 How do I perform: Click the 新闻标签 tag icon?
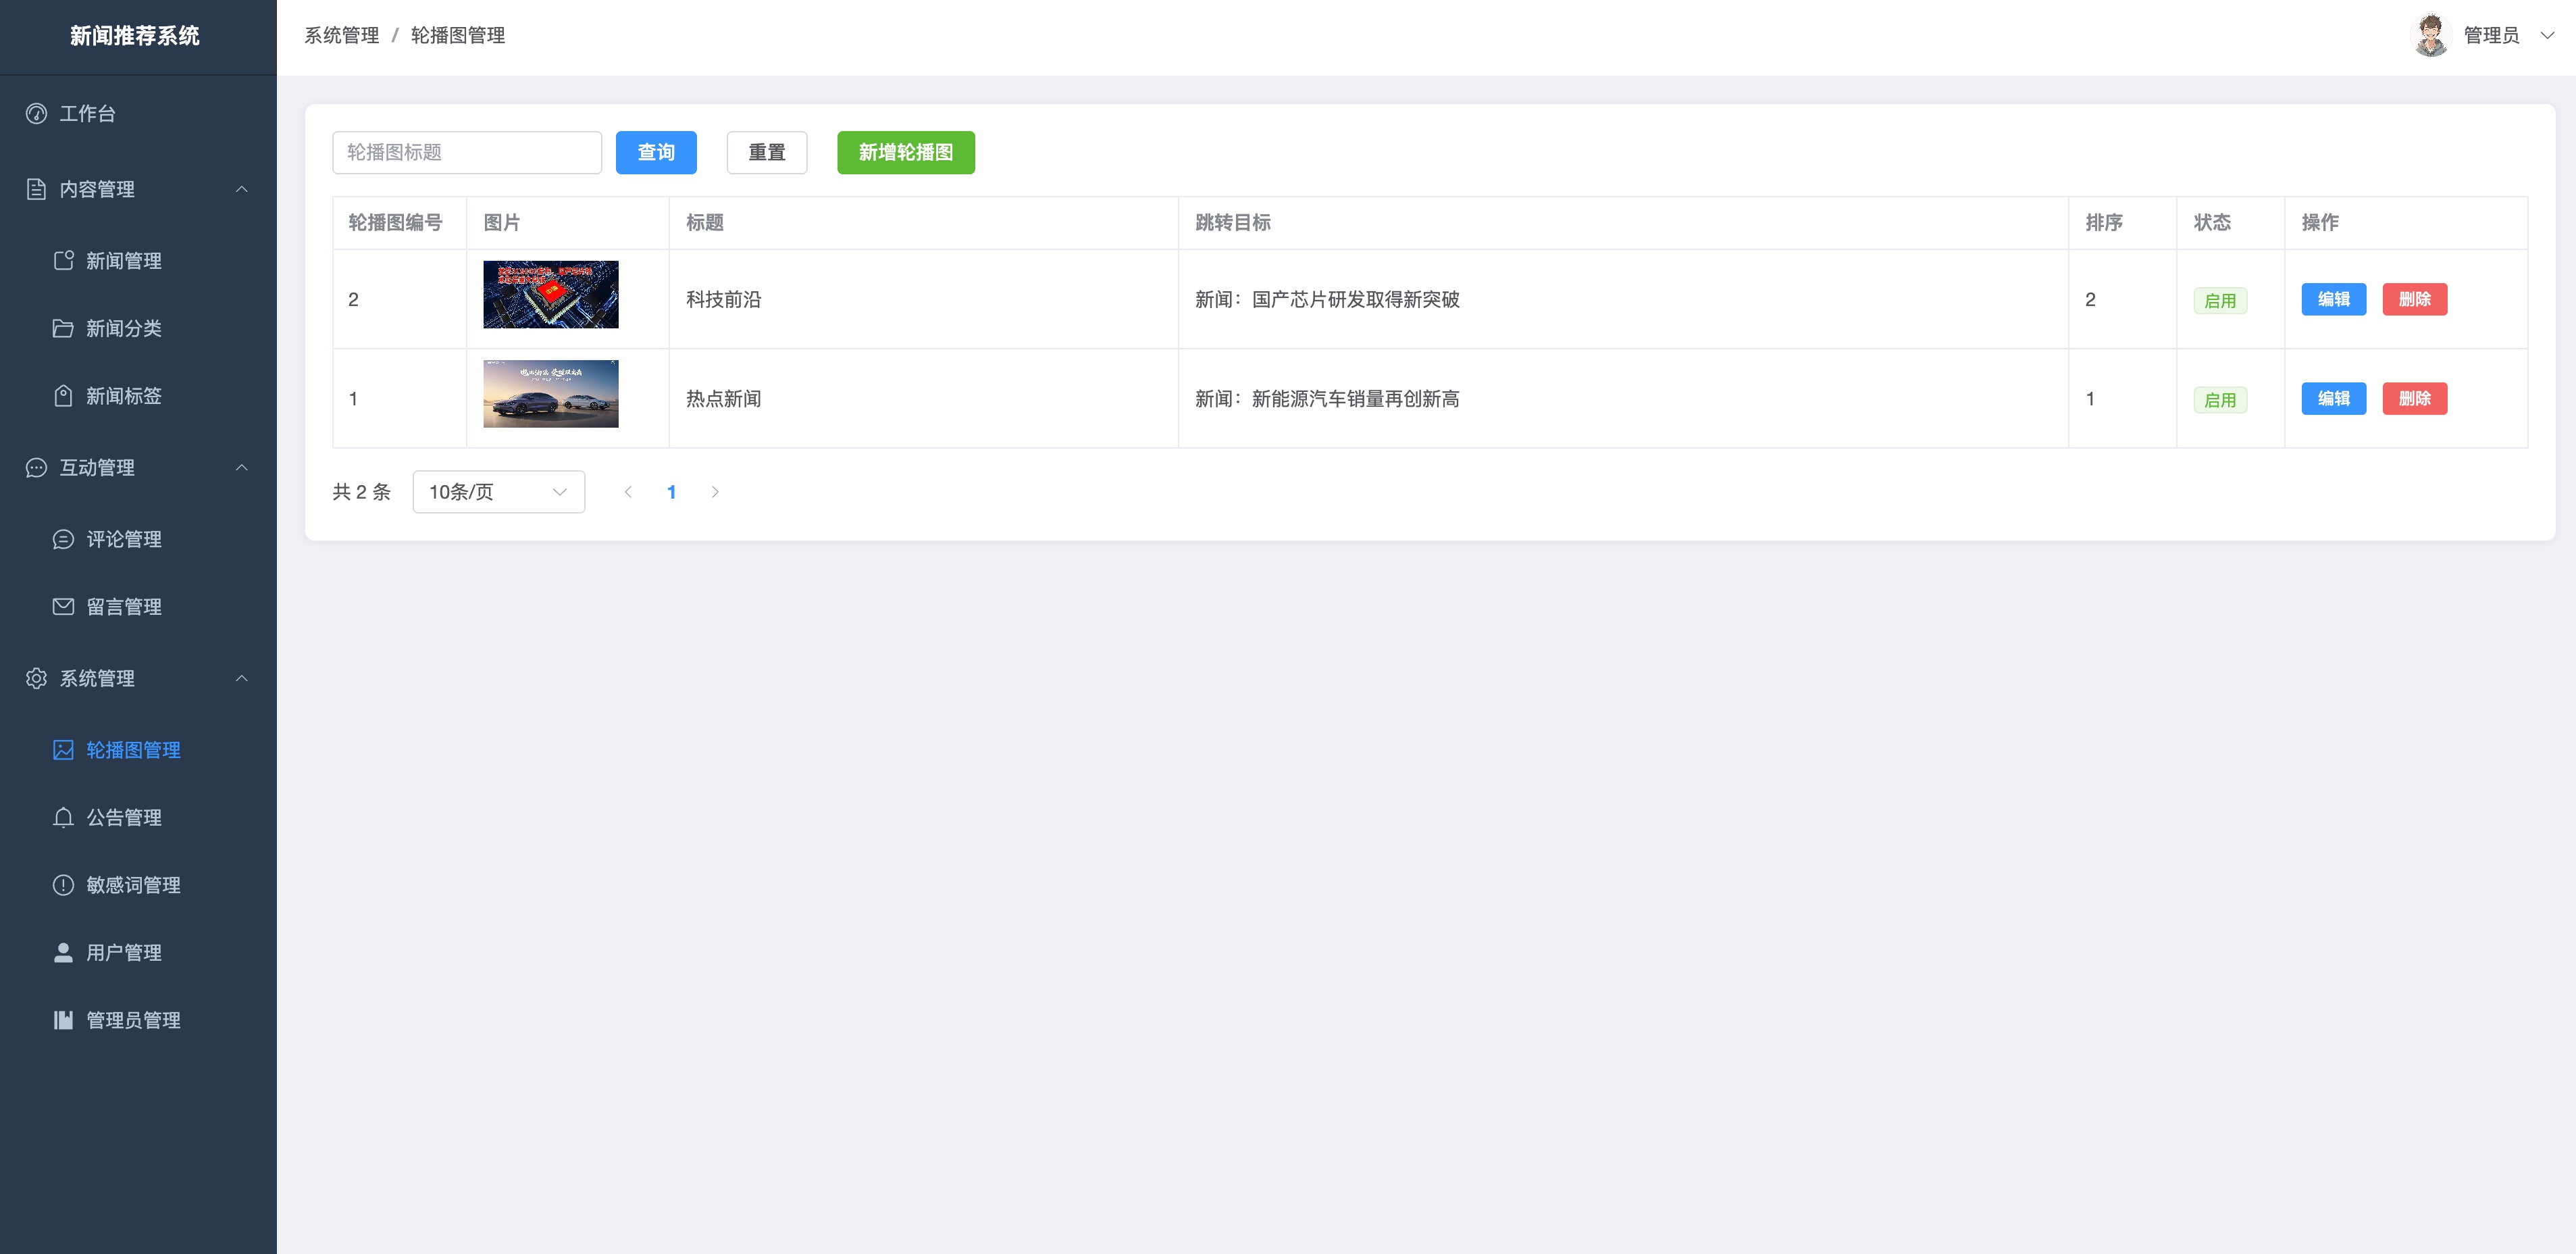(63, 396)
